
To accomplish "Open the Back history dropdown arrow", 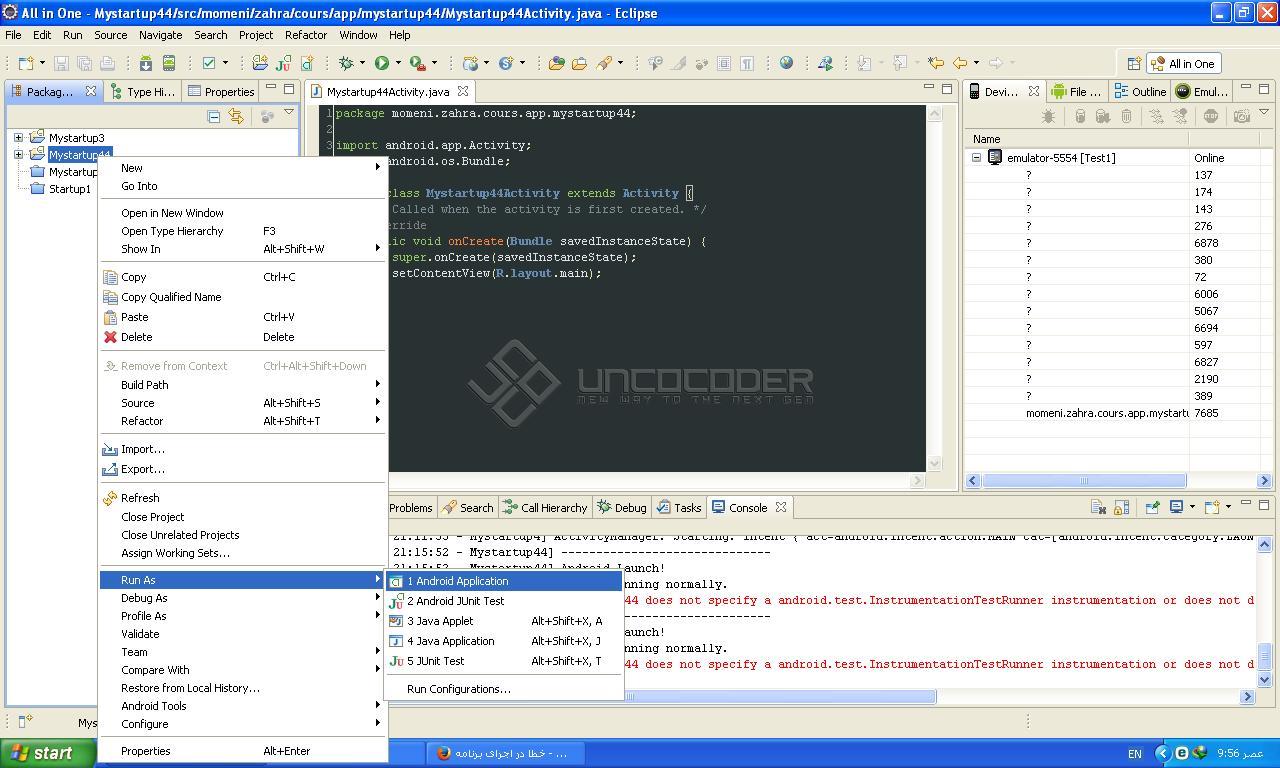I will (976, 63).
